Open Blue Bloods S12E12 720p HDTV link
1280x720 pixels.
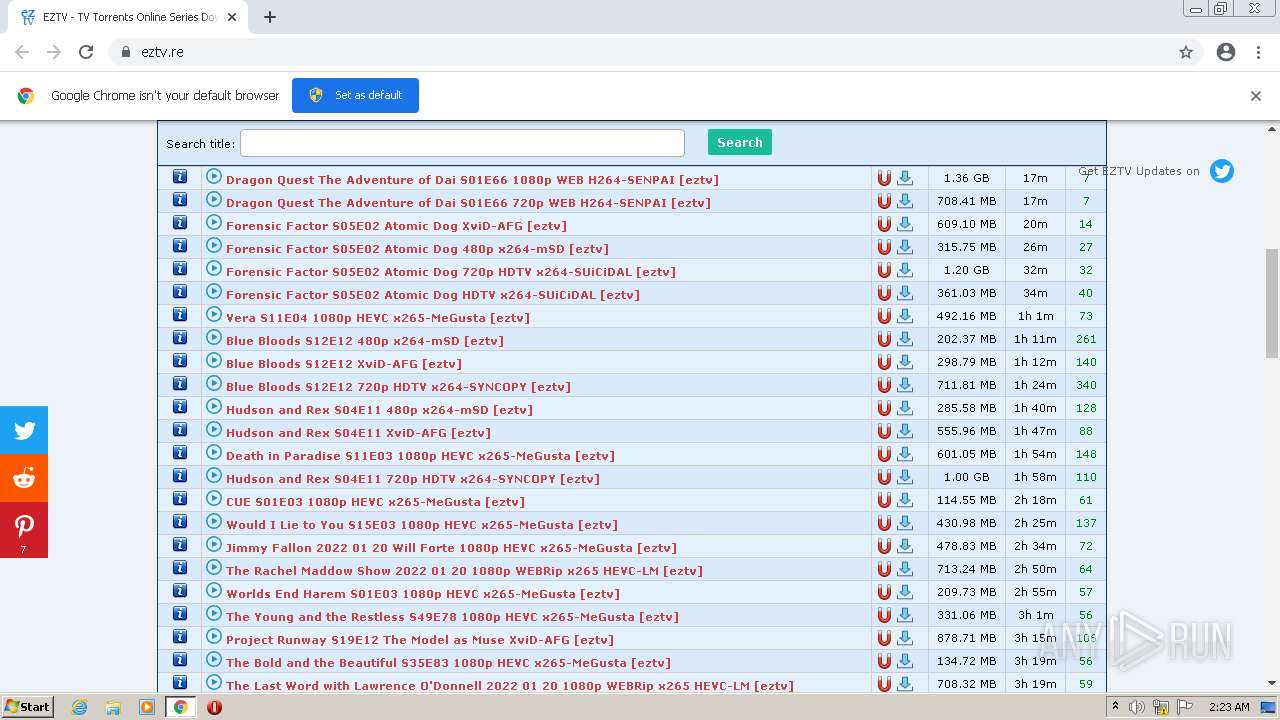coord(398,386)
